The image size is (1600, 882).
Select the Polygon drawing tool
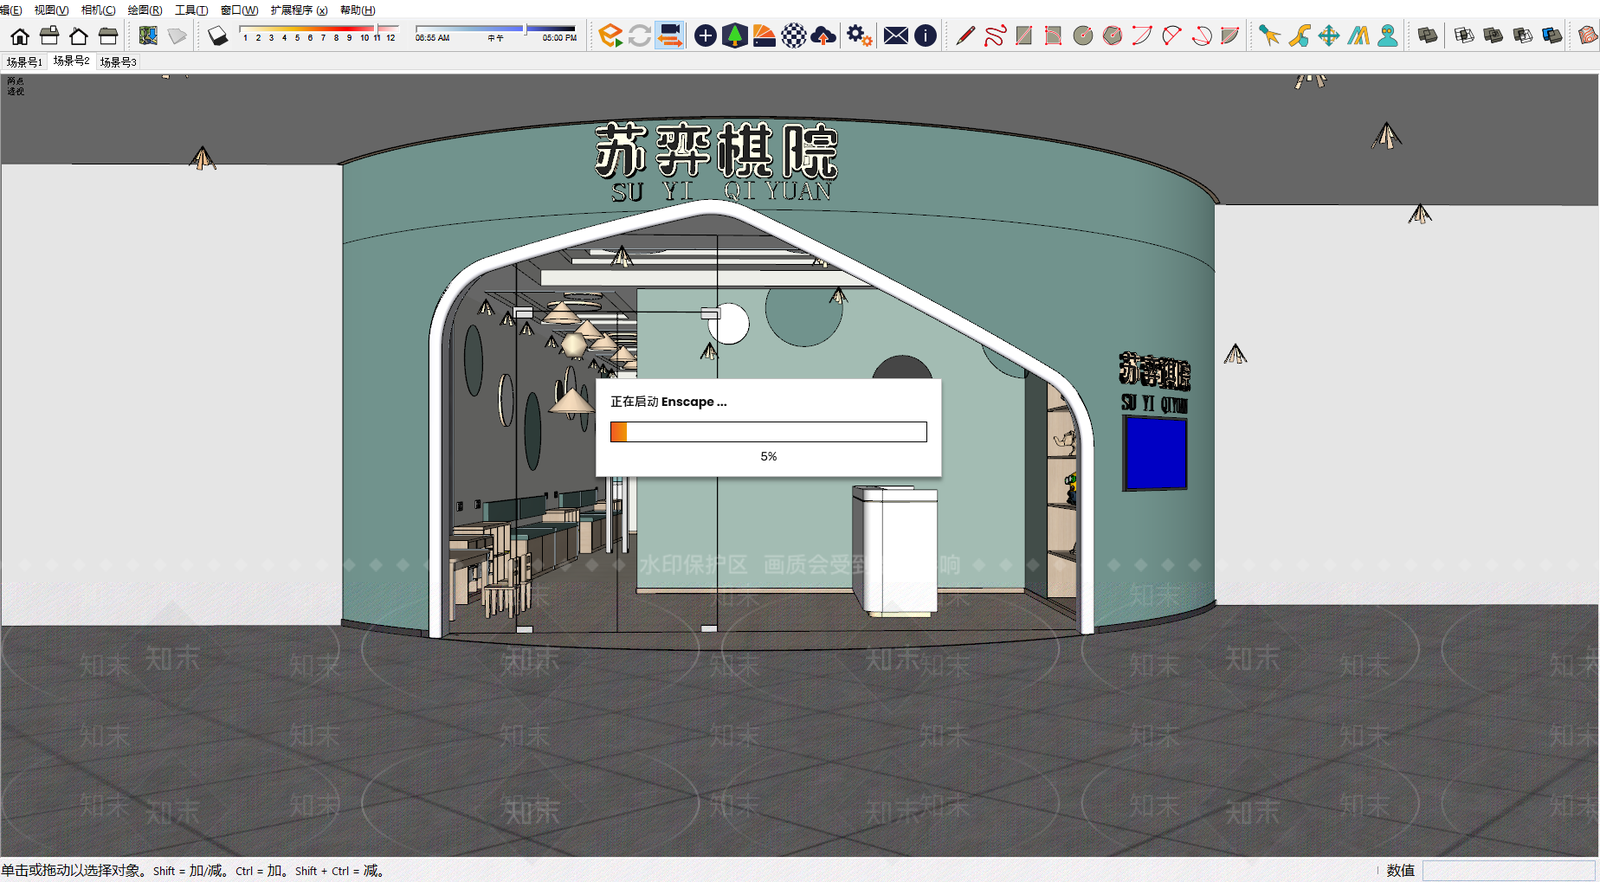tap(1112, 36)
